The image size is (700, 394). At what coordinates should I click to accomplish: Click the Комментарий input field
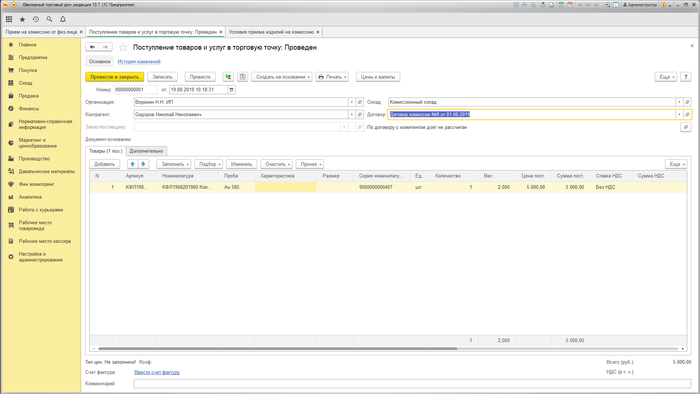tap(412, 383)
